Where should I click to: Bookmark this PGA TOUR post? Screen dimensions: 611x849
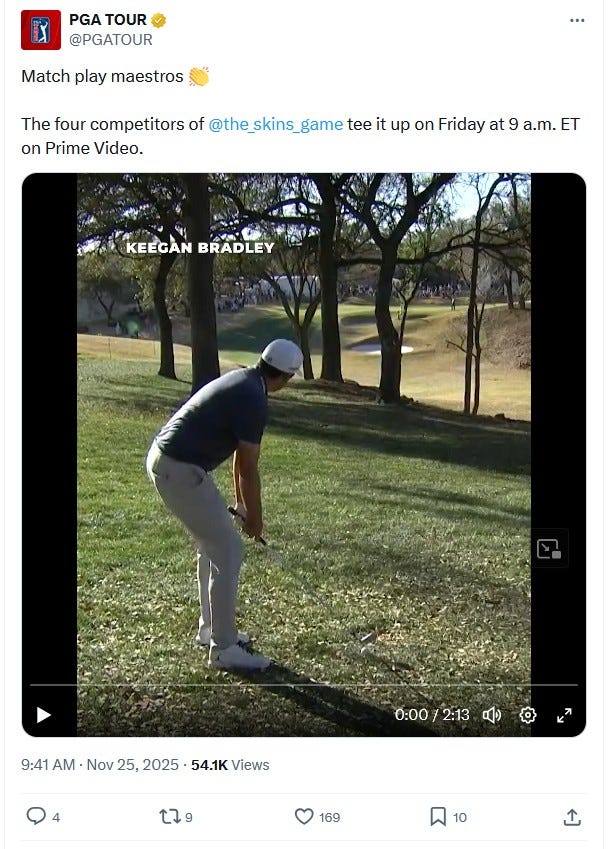click(438, 817)
